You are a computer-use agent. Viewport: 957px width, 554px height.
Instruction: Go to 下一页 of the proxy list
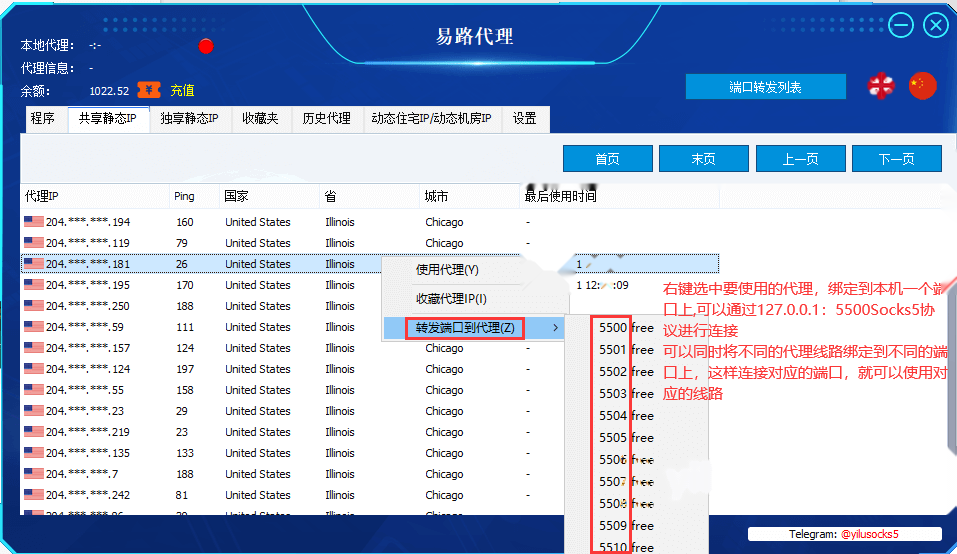click(897, 159)
